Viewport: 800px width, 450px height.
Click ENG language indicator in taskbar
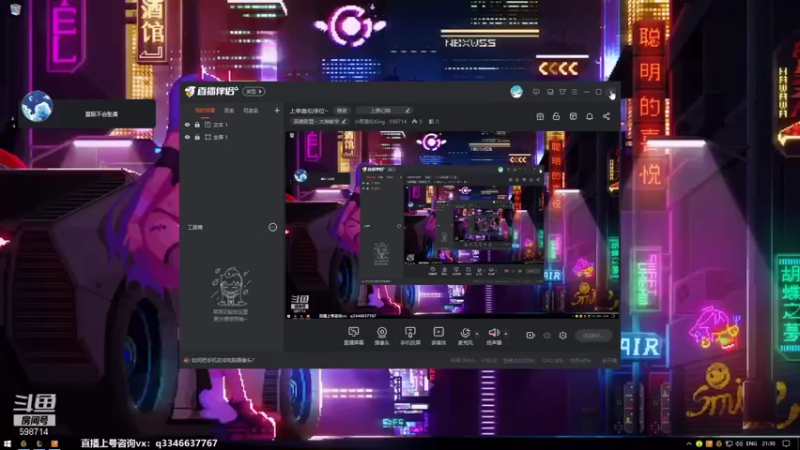[x=751, y=444]
